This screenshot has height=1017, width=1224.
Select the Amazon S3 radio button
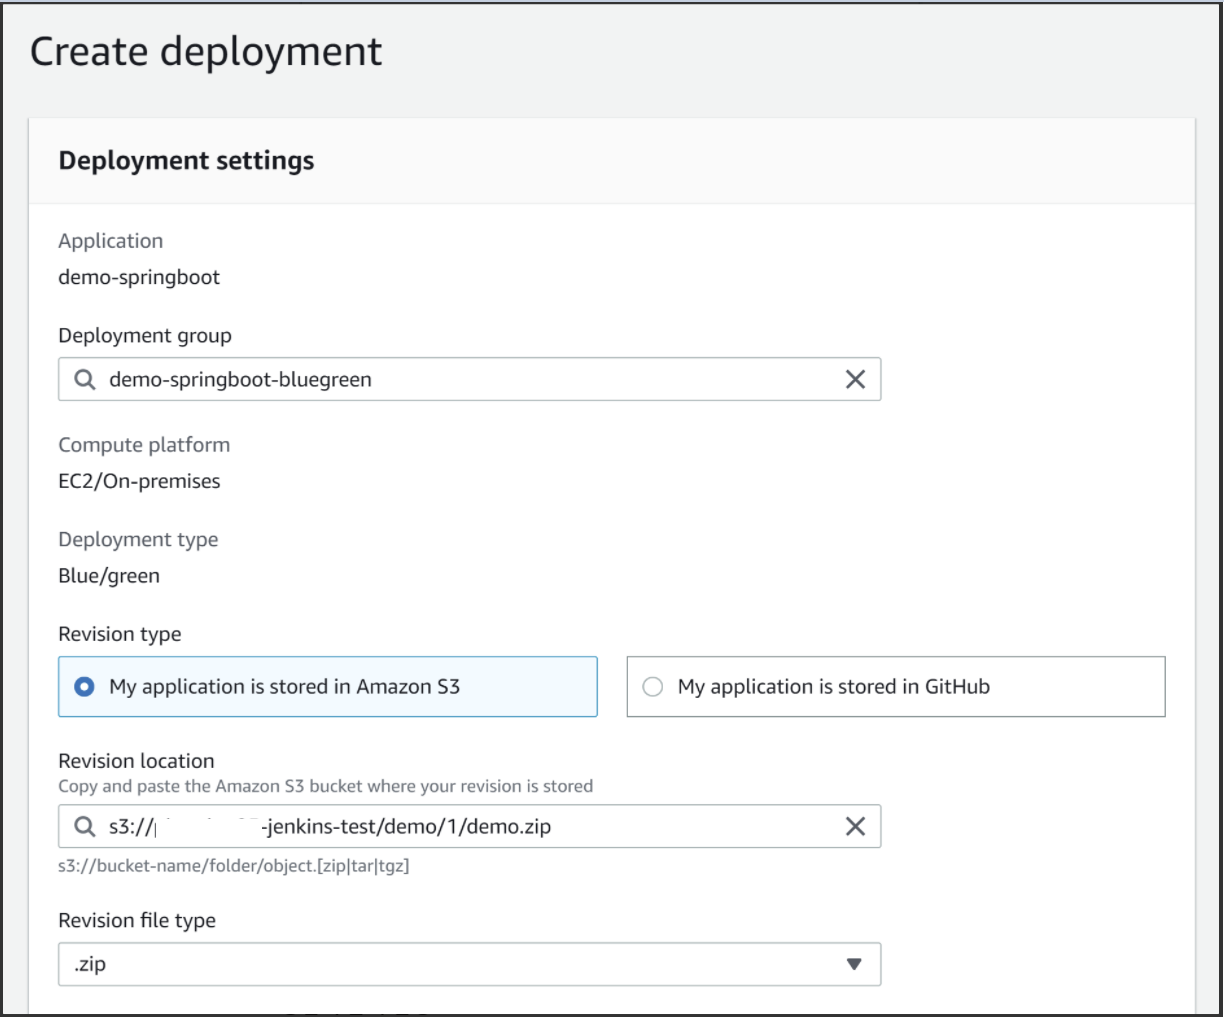click(85, 687)
